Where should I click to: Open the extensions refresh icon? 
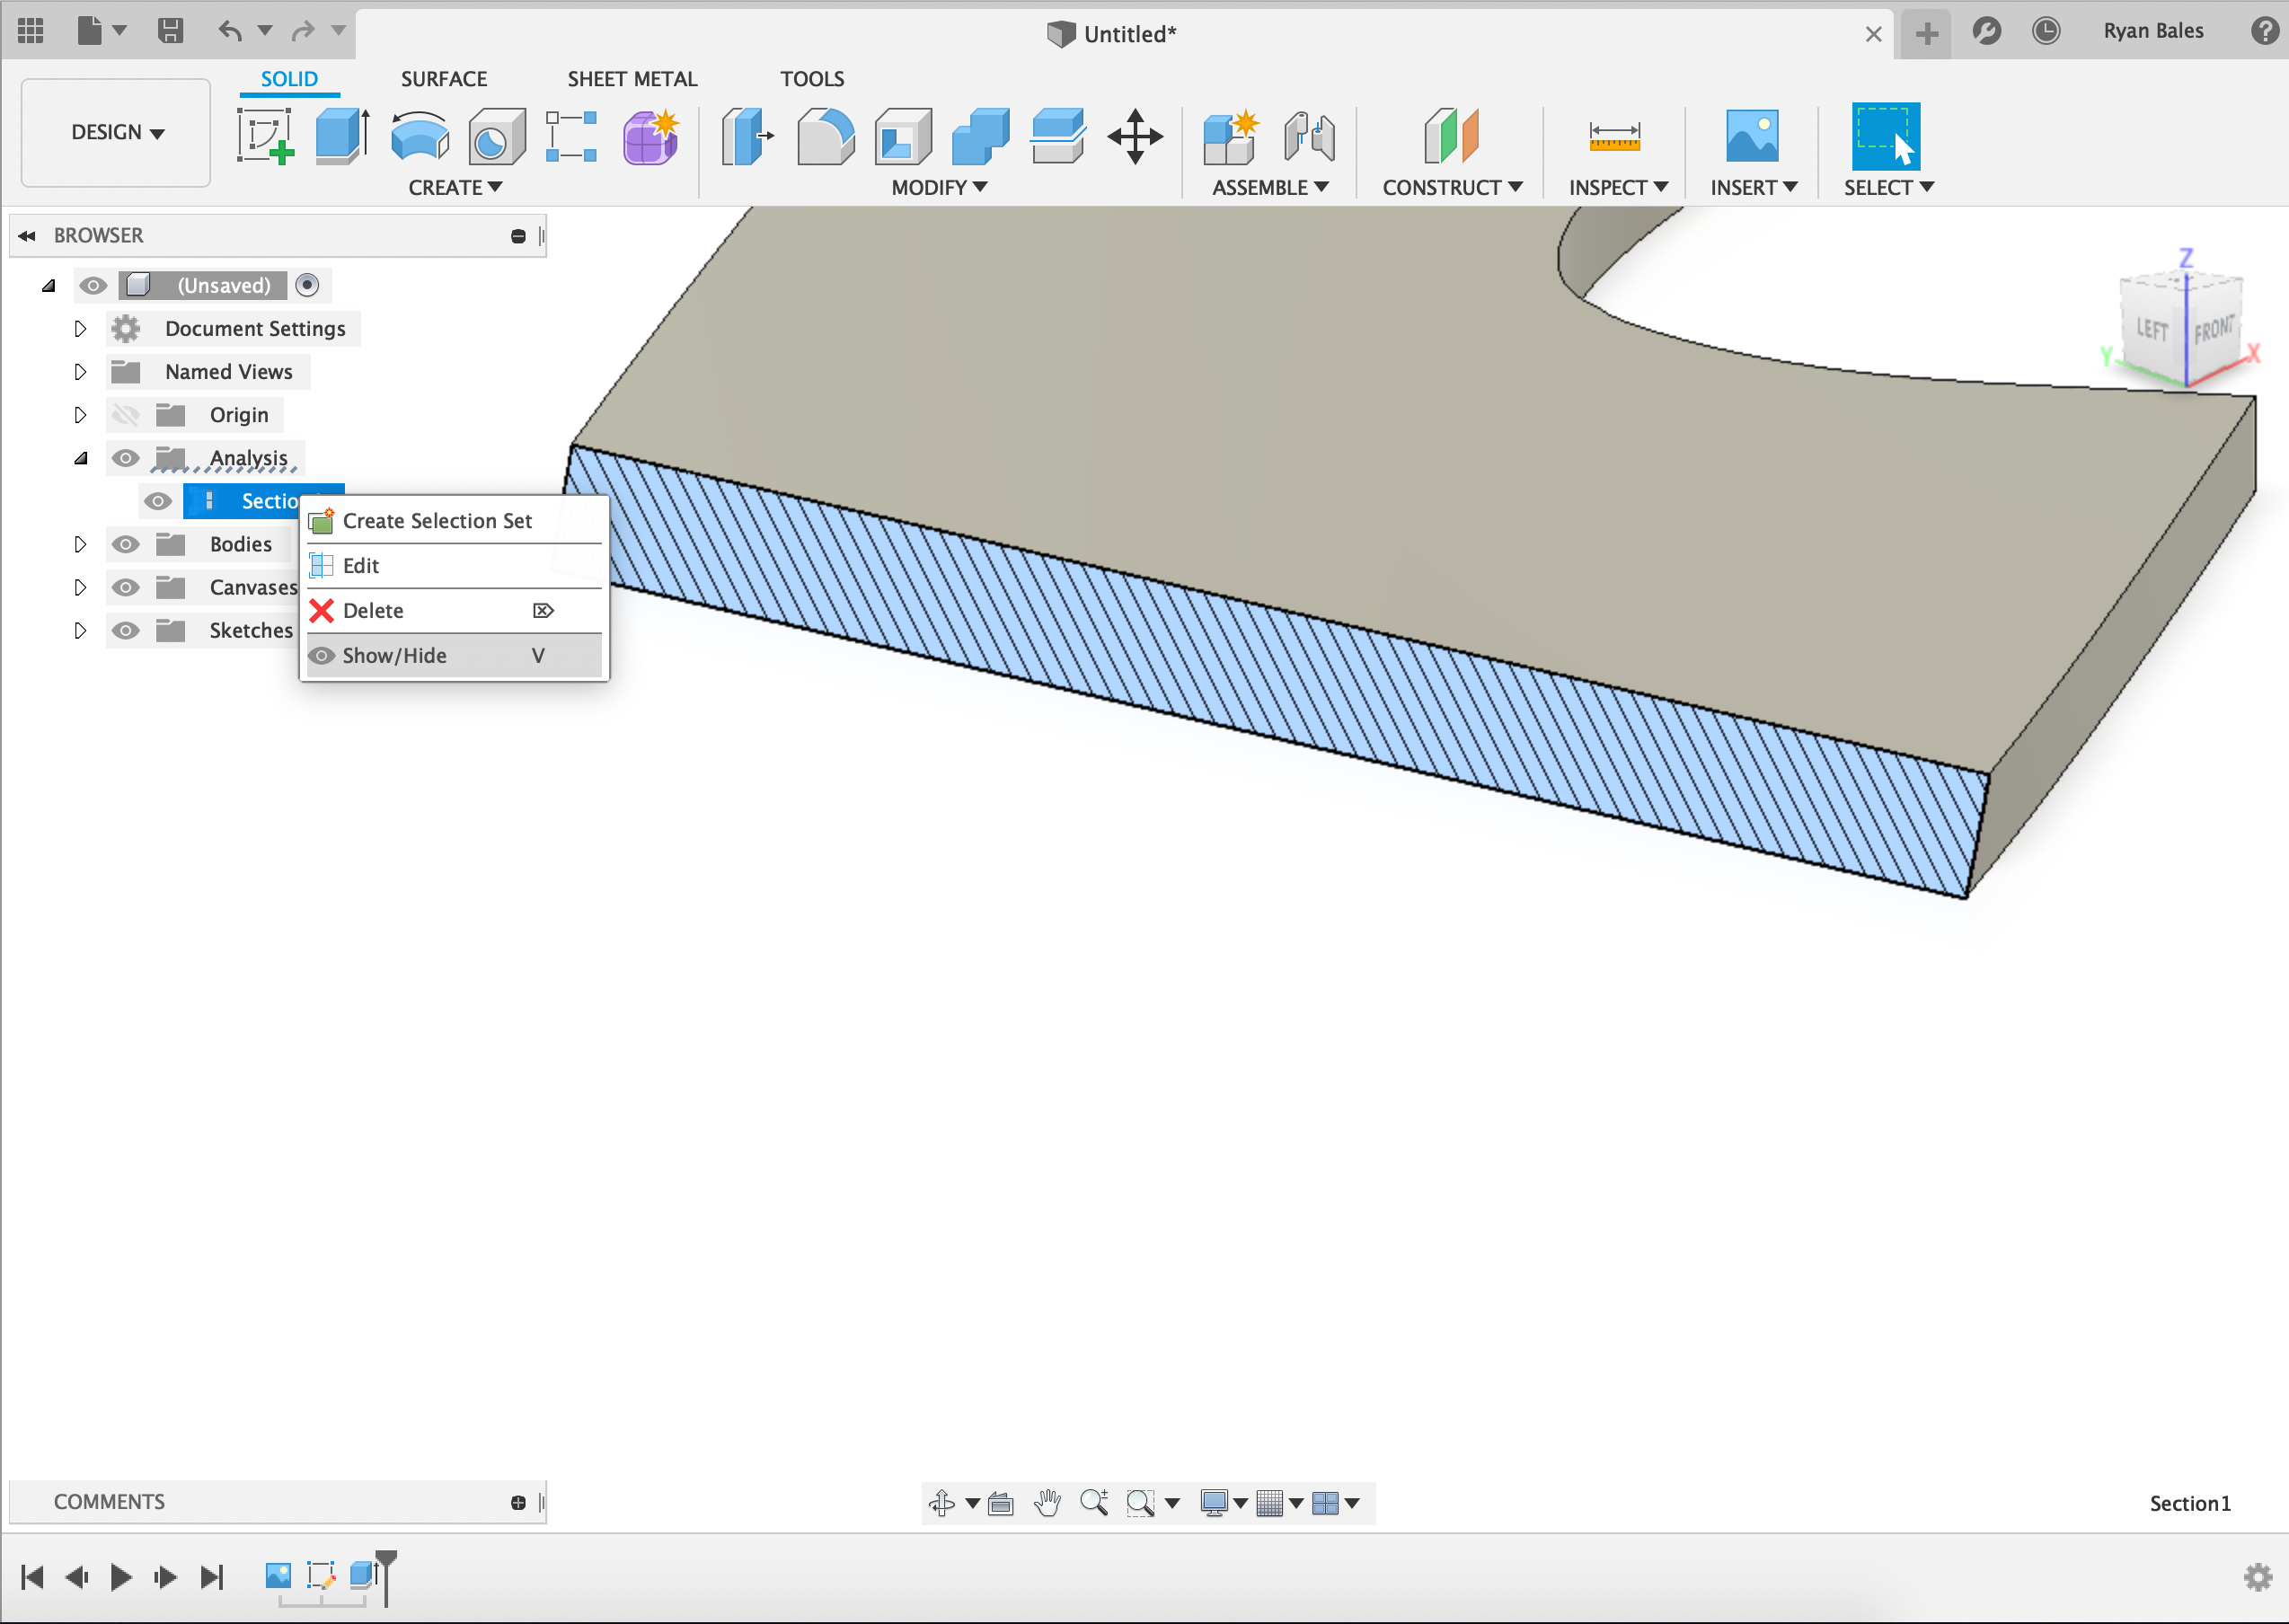[x=1986, y=31]
